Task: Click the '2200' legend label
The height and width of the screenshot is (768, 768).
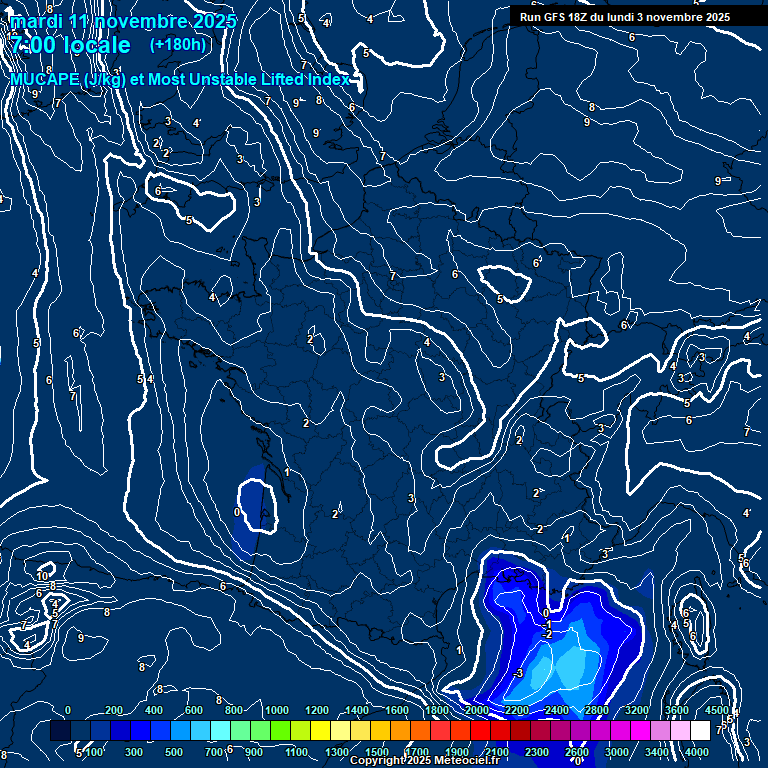Action: 517,710
